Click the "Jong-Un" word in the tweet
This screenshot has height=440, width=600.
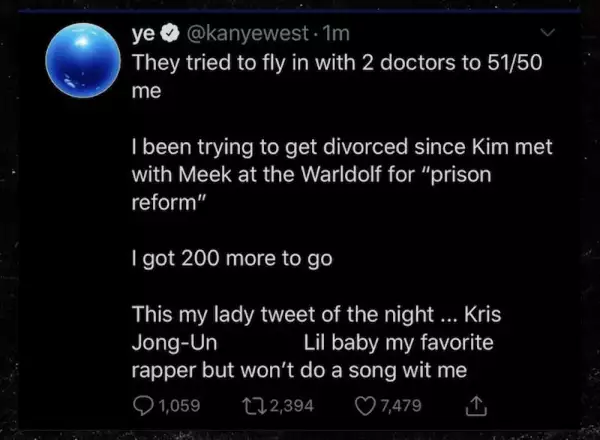[175, 343]
